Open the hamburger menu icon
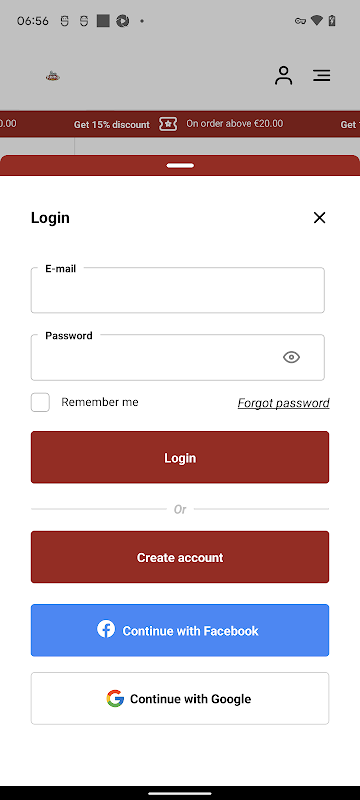Viewport: 360px width, 800px height. 321,76
